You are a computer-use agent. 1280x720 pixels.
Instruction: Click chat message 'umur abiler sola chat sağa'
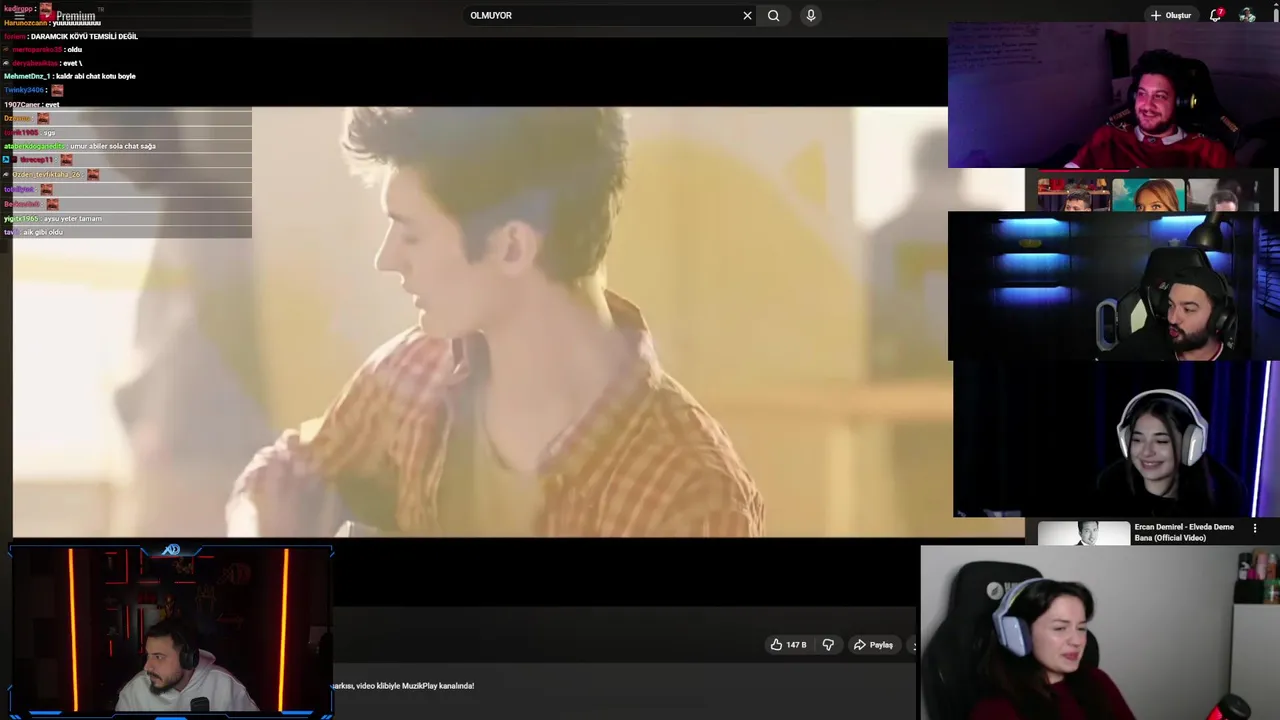tap(113, 146)
